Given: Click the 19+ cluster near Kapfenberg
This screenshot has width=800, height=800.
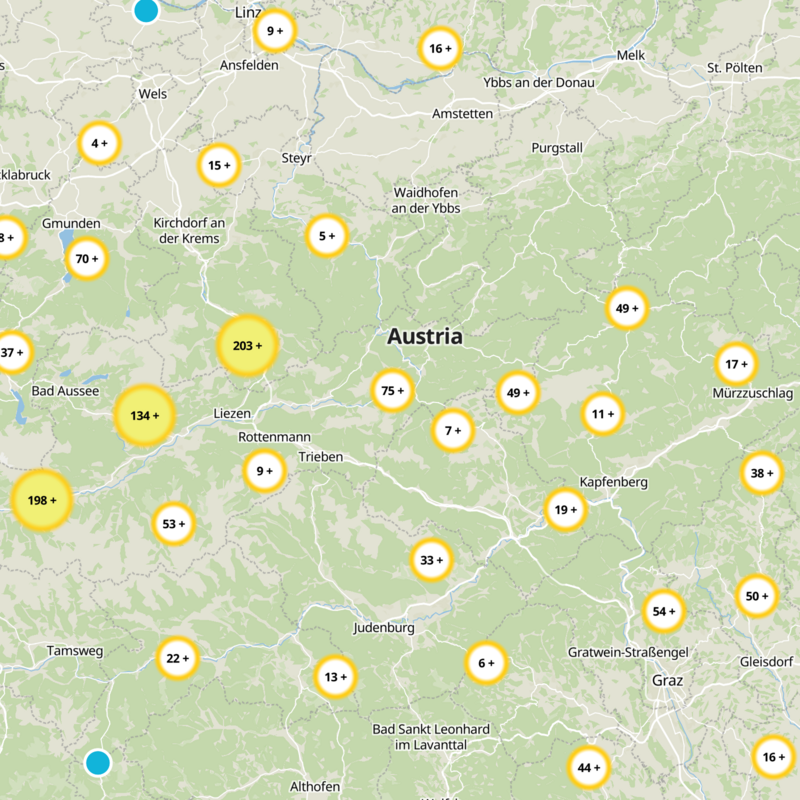Looking at the screenshot, I should (564, 508).
